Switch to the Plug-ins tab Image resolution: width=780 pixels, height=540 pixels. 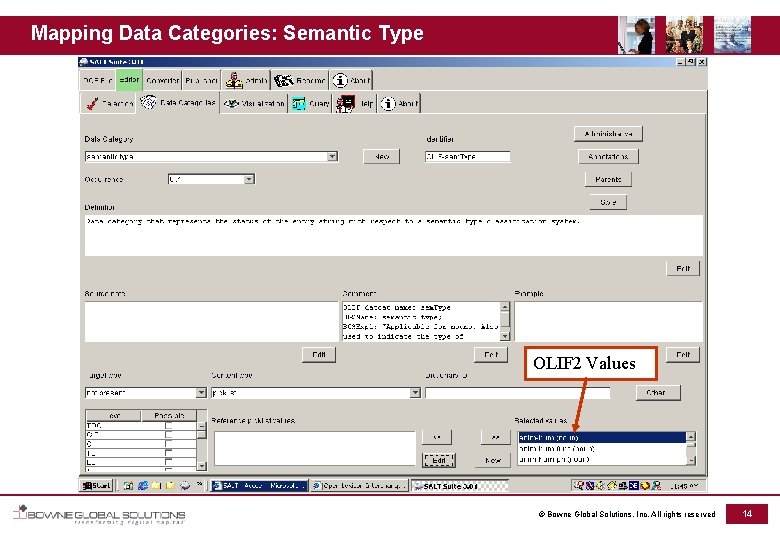click(x=201, y=80)
